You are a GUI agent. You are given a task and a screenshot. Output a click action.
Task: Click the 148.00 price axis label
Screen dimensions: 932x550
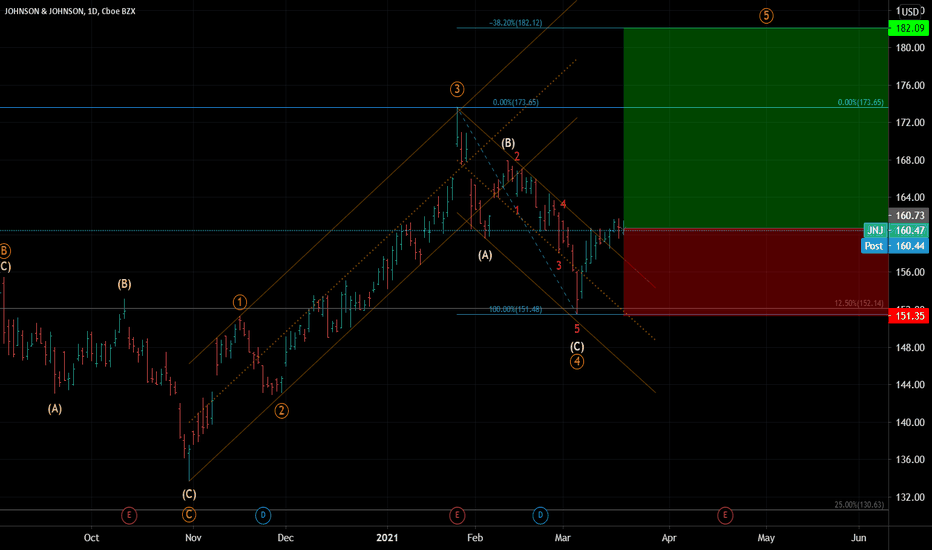(x=910, y=347)
